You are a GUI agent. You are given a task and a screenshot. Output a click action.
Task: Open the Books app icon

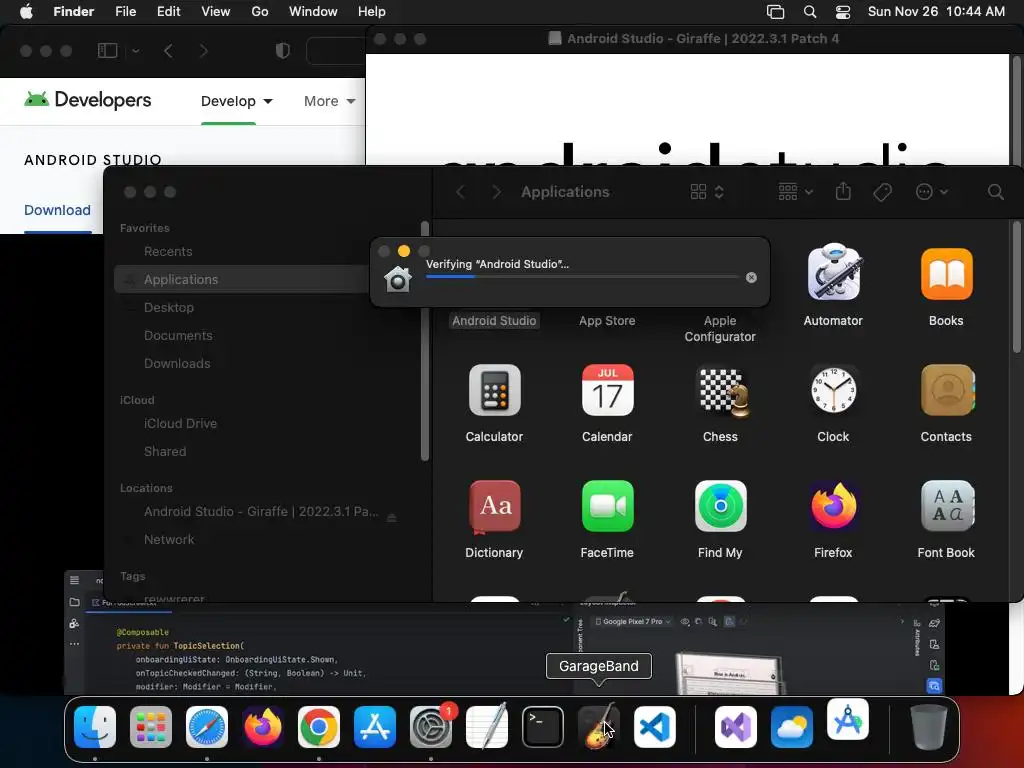coord(946,274)
